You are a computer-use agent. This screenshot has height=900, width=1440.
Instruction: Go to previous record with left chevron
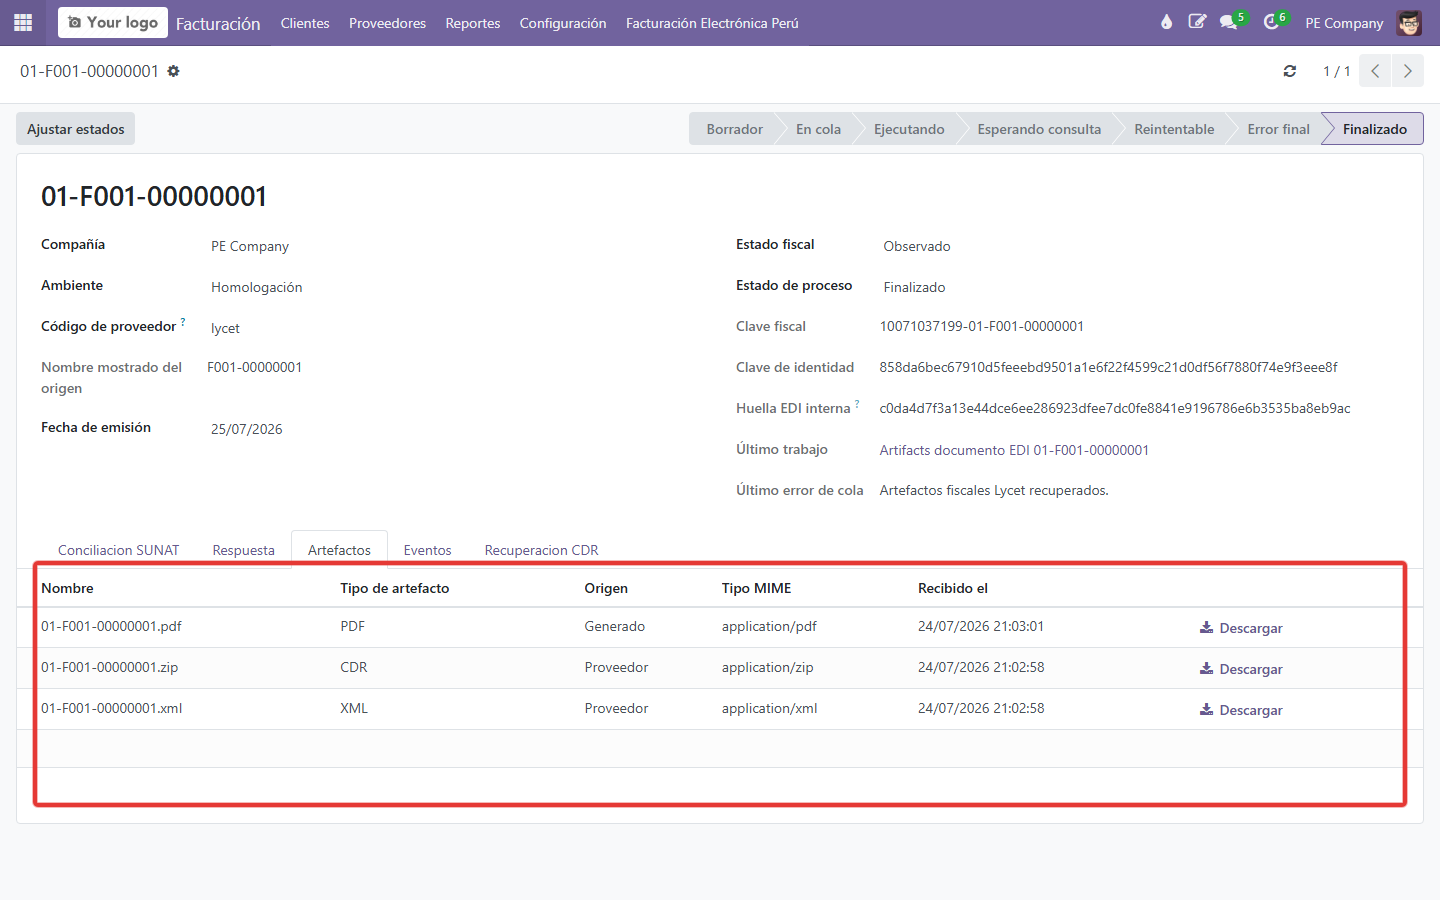tap(1376, 71)
